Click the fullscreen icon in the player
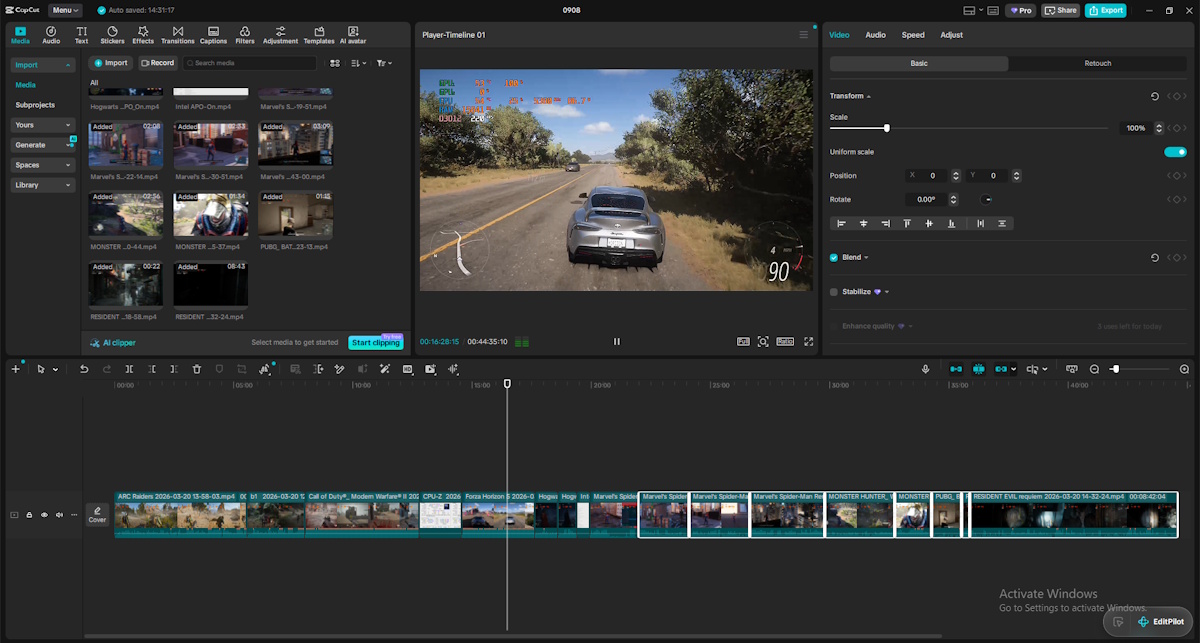 (x=808, y=341)
